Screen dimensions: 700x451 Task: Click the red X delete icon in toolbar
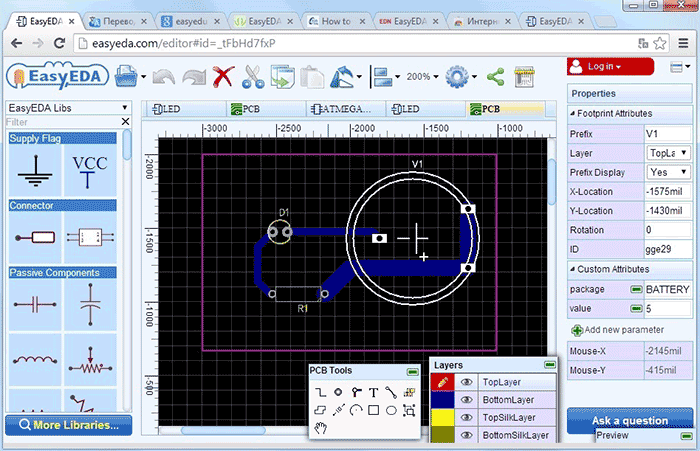coord(223,76)
